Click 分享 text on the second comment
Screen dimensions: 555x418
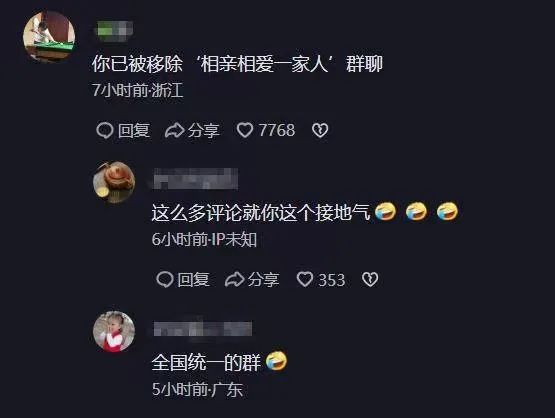263,280
